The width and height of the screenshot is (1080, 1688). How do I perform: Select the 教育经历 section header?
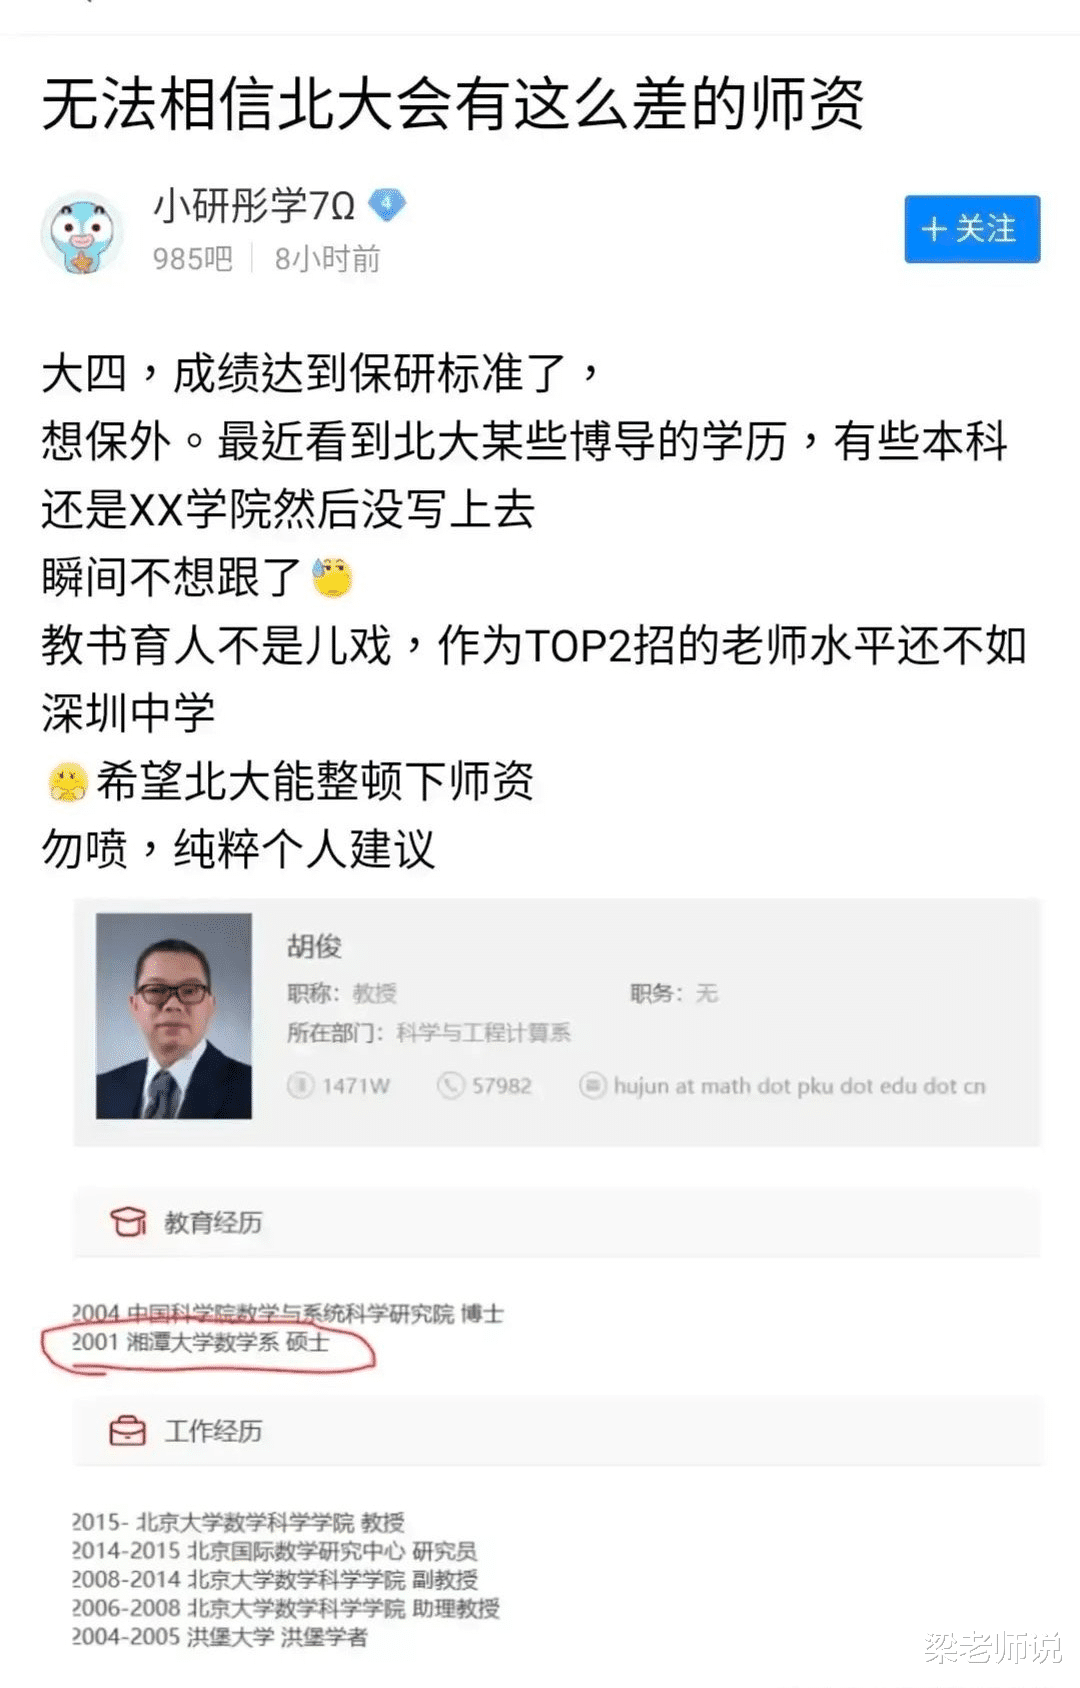pyautogui.click(x=556, y=1222)
